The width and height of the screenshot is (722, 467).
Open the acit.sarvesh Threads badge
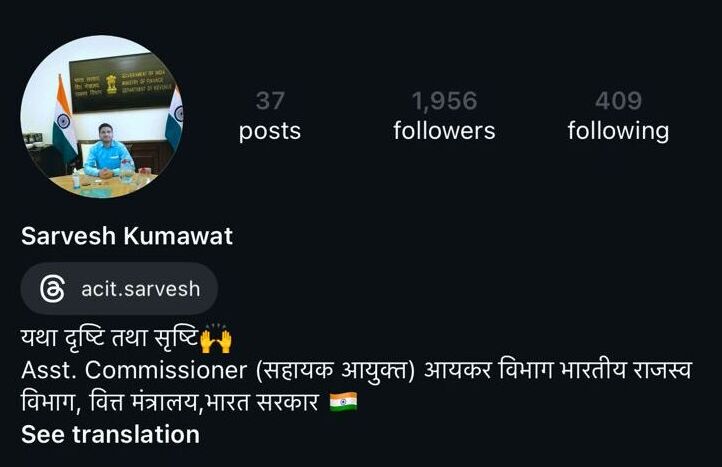point(119,289)
